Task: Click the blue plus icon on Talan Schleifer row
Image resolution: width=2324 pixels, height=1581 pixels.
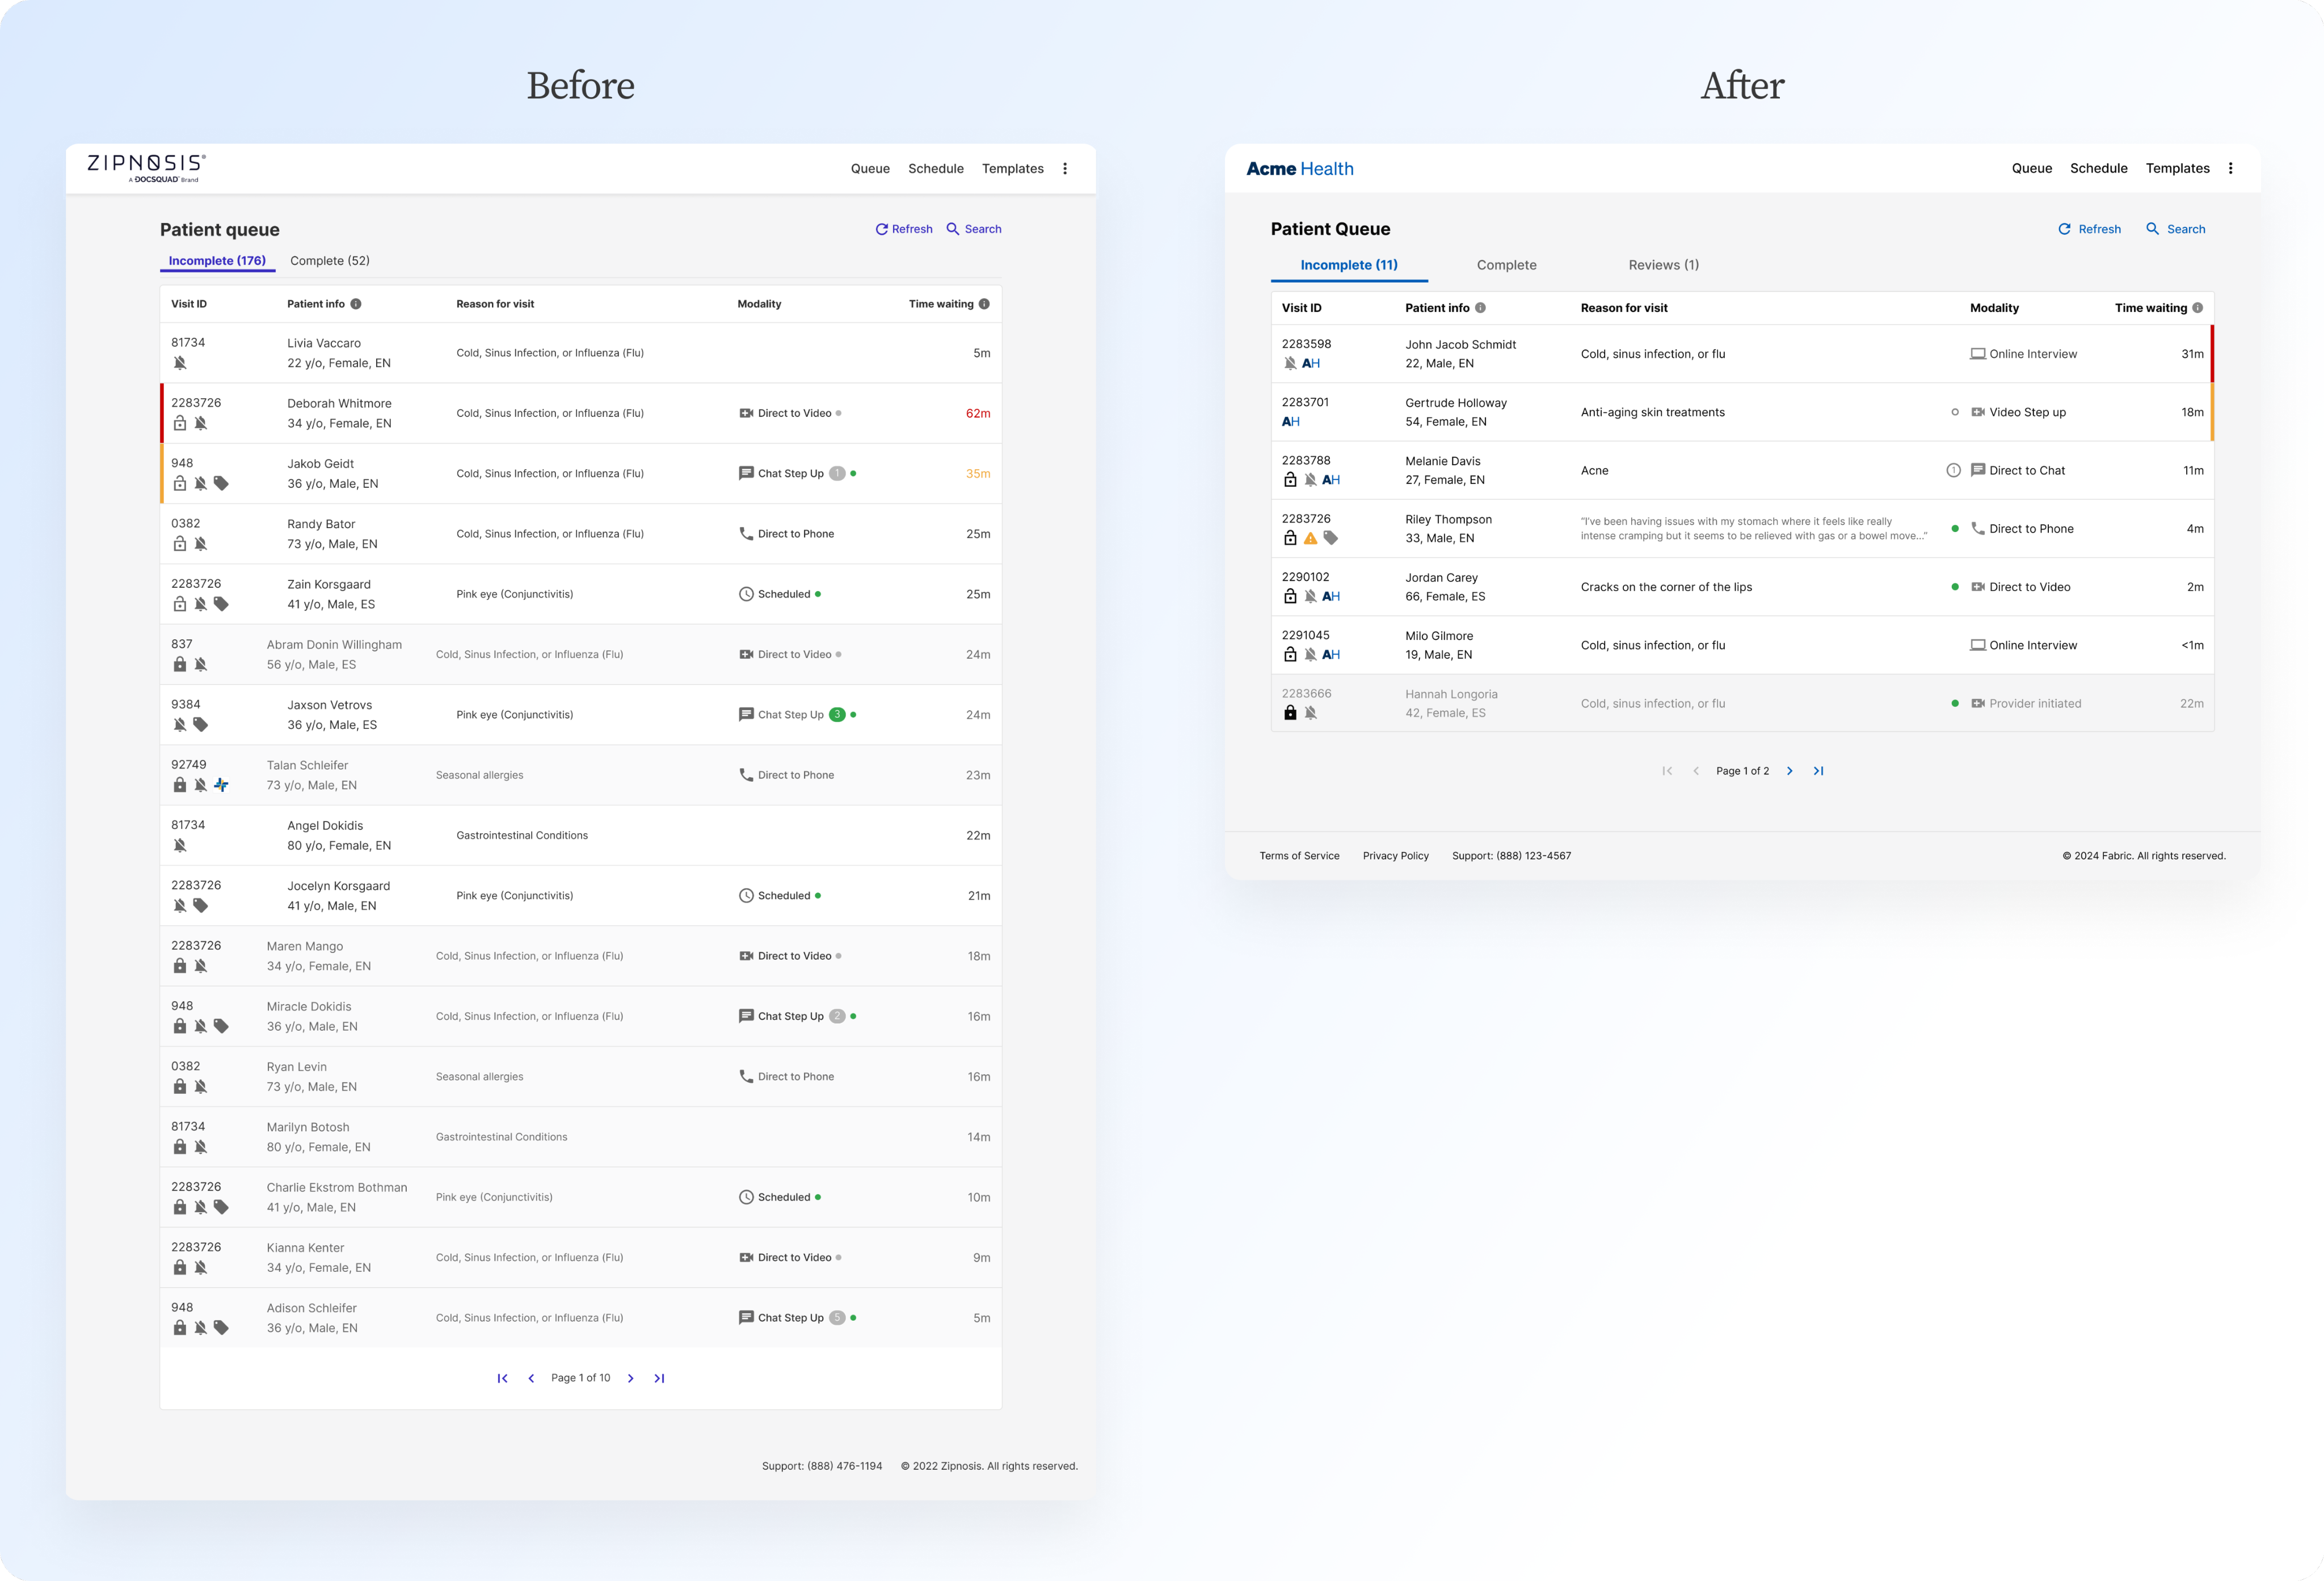Action: click(221, 785)
